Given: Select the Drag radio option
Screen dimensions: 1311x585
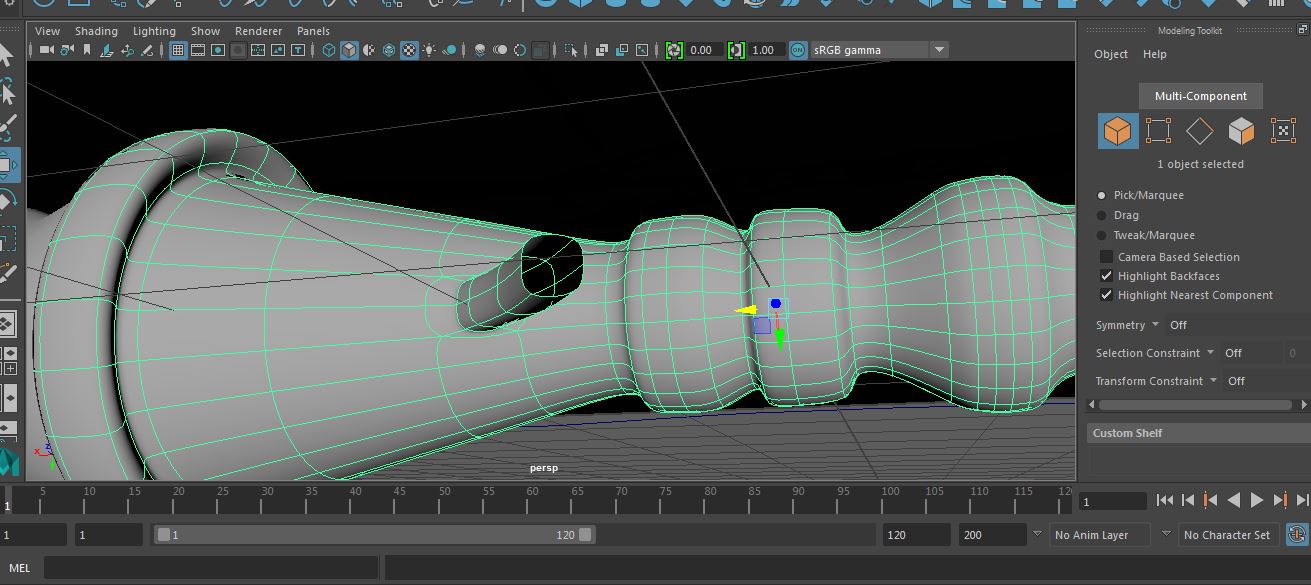Looking at the screenshot, I should click(x=1102, y=215).
